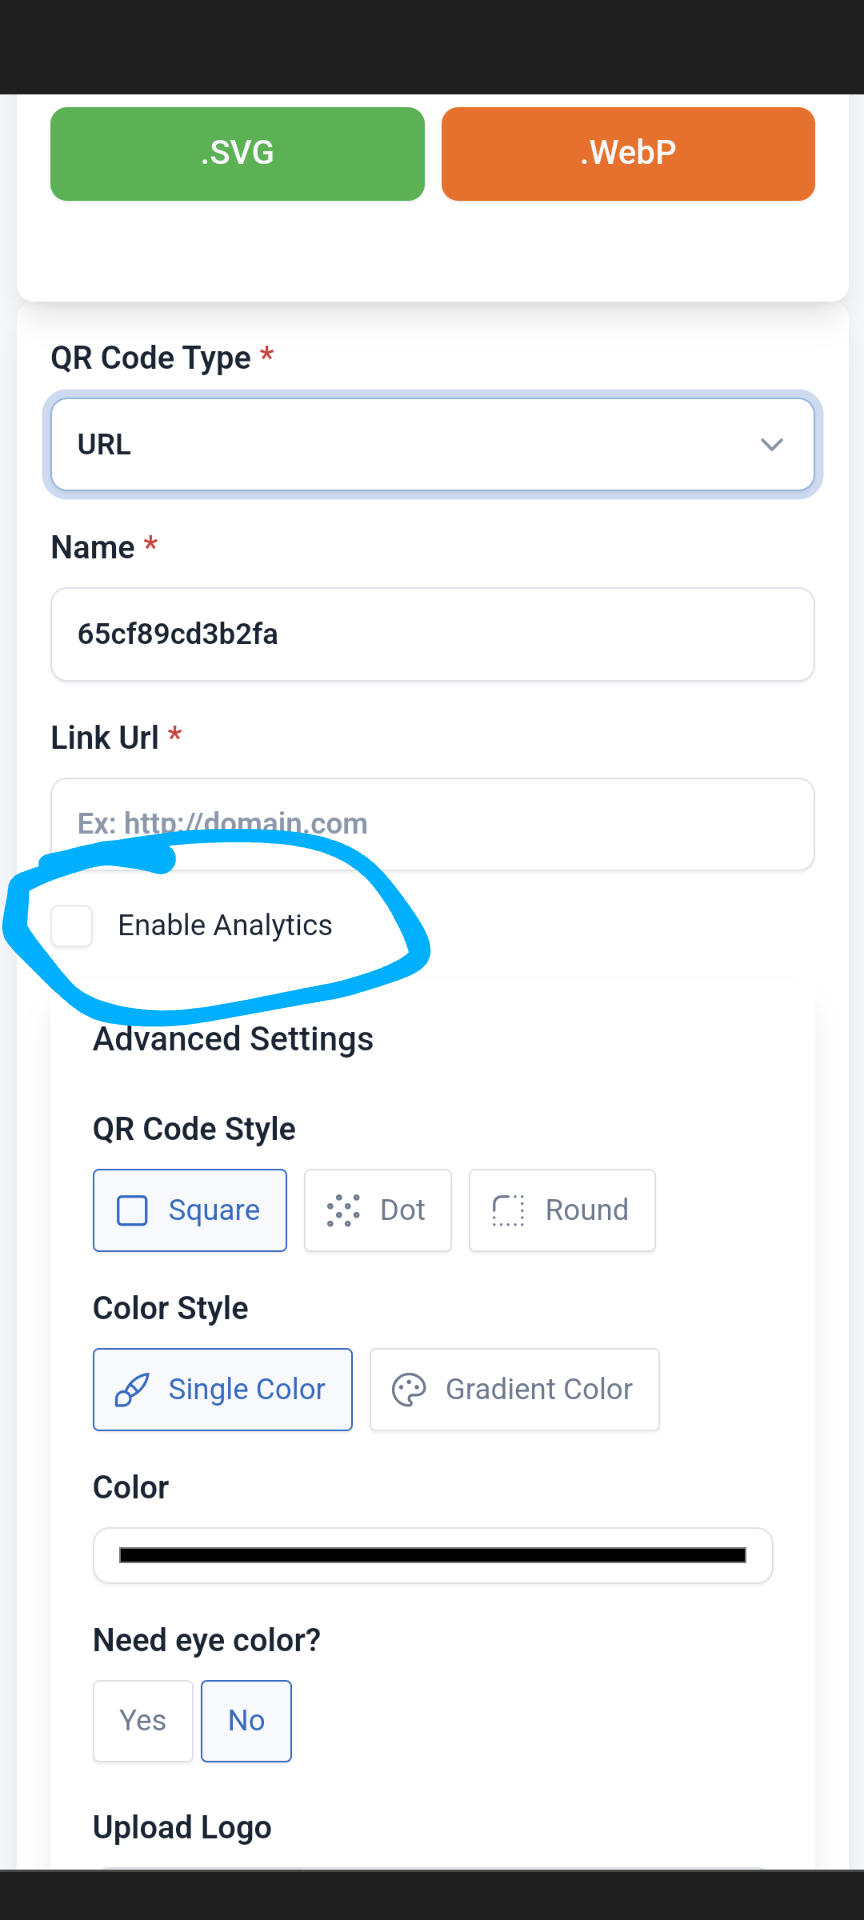Download QR as .SVG
The height and width of the screenshot is (1920, 864).
237,154
